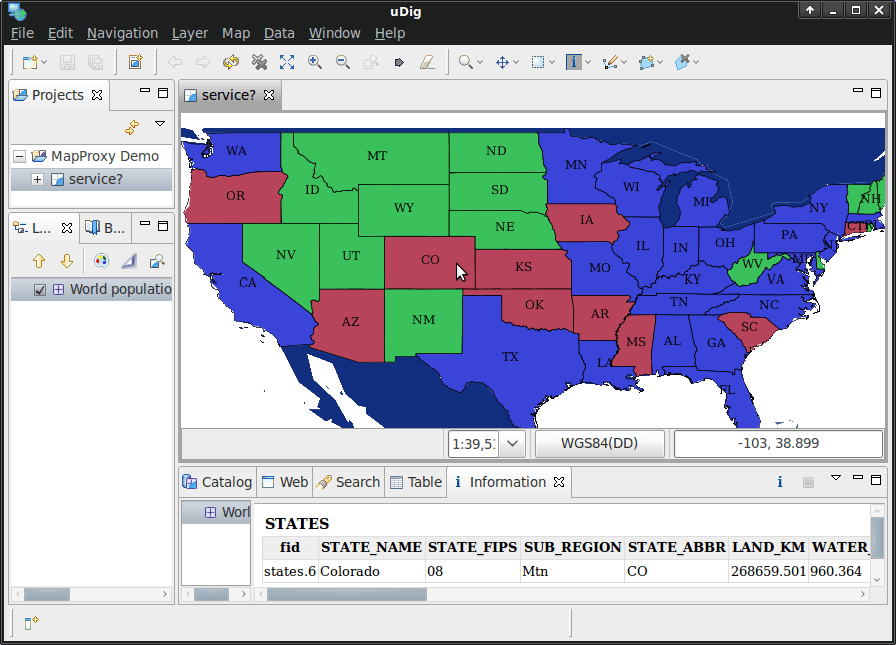Click the eraser rollback icon
896x645 pixels.
427,62
